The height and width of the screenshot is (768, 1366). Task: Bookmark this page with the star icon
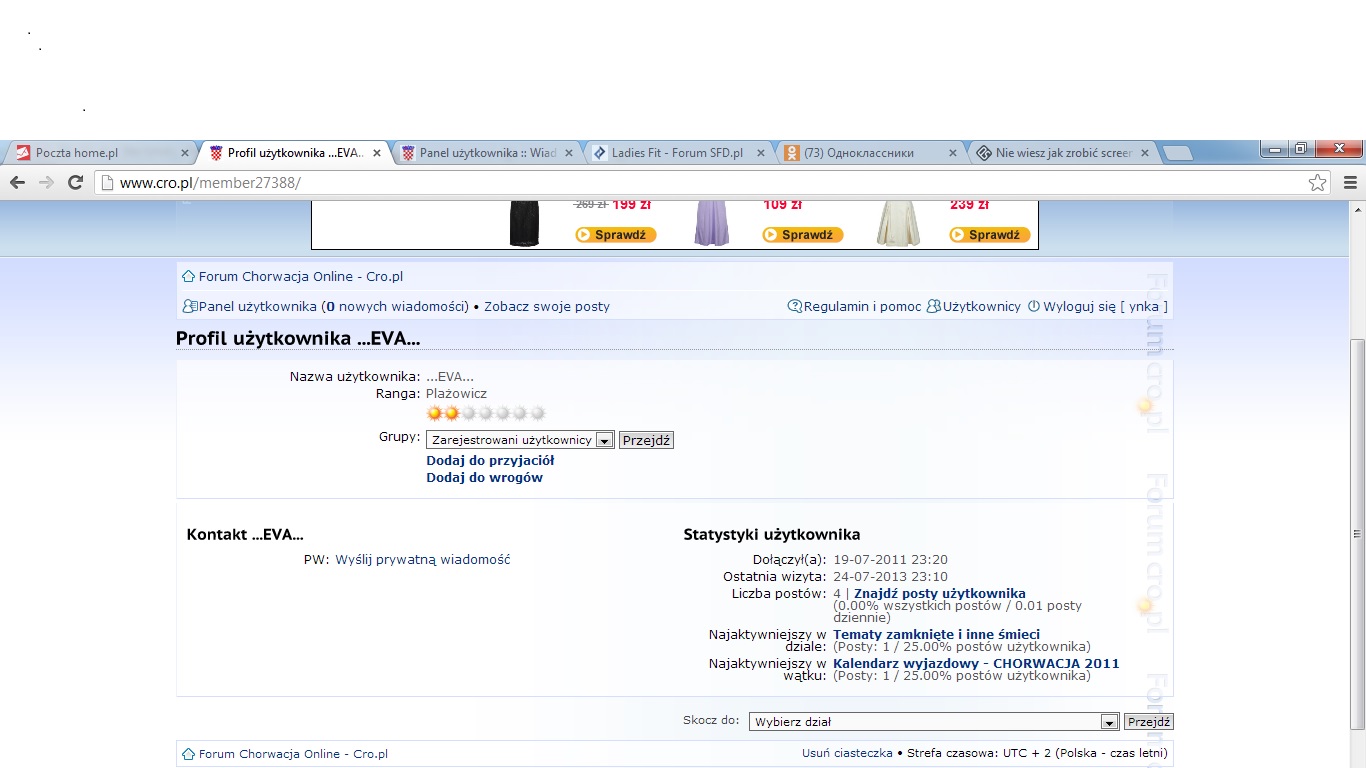pyautogui.click(x=1317, y=183)
